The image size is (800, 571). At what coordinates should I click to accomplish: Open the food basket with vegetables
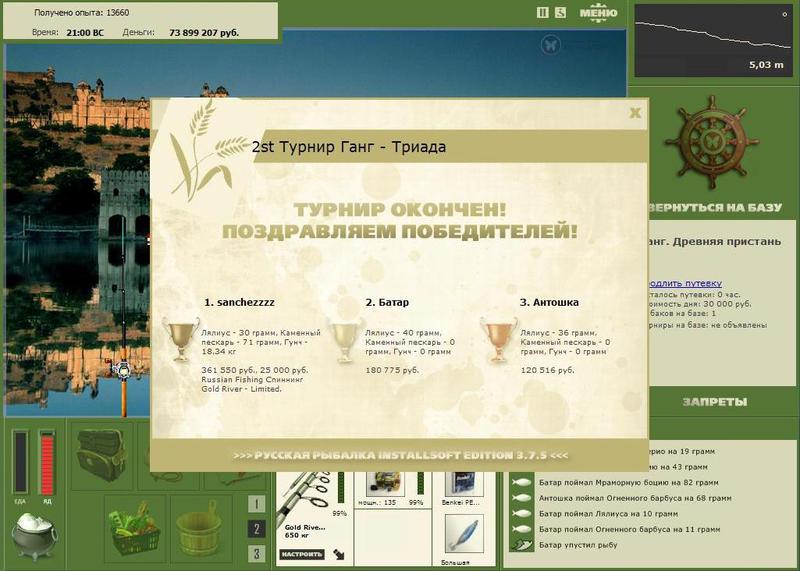135,528
